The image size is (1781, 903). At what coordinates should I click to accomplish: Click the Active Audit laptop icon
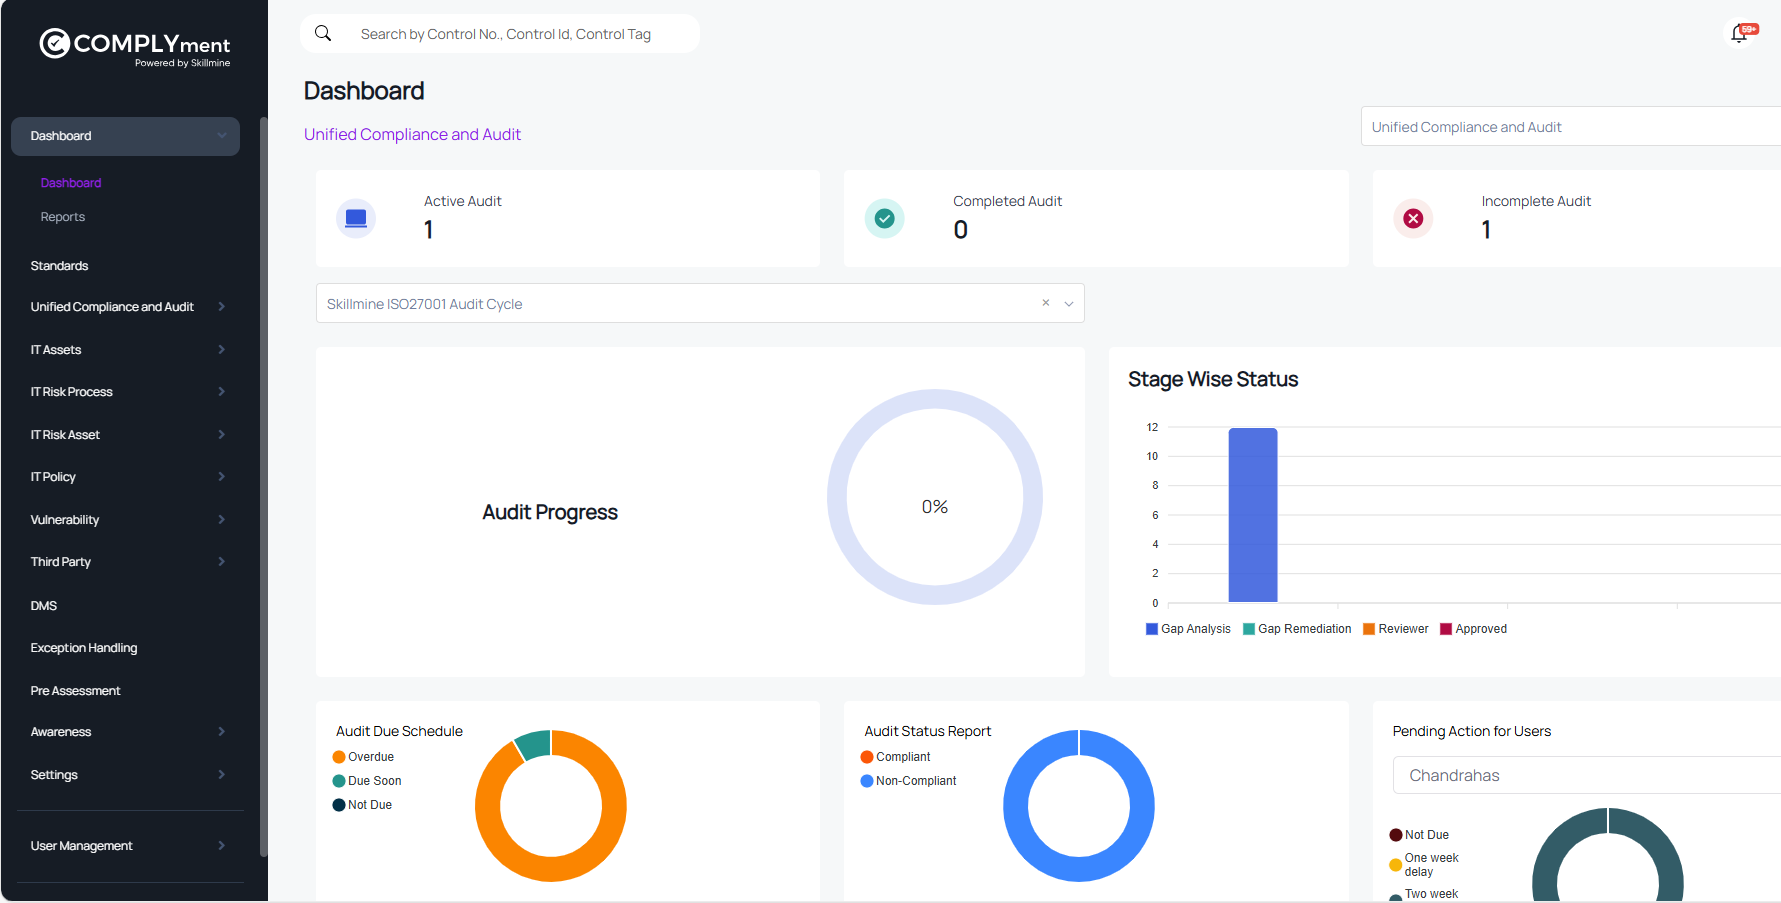tap(356, 218)
